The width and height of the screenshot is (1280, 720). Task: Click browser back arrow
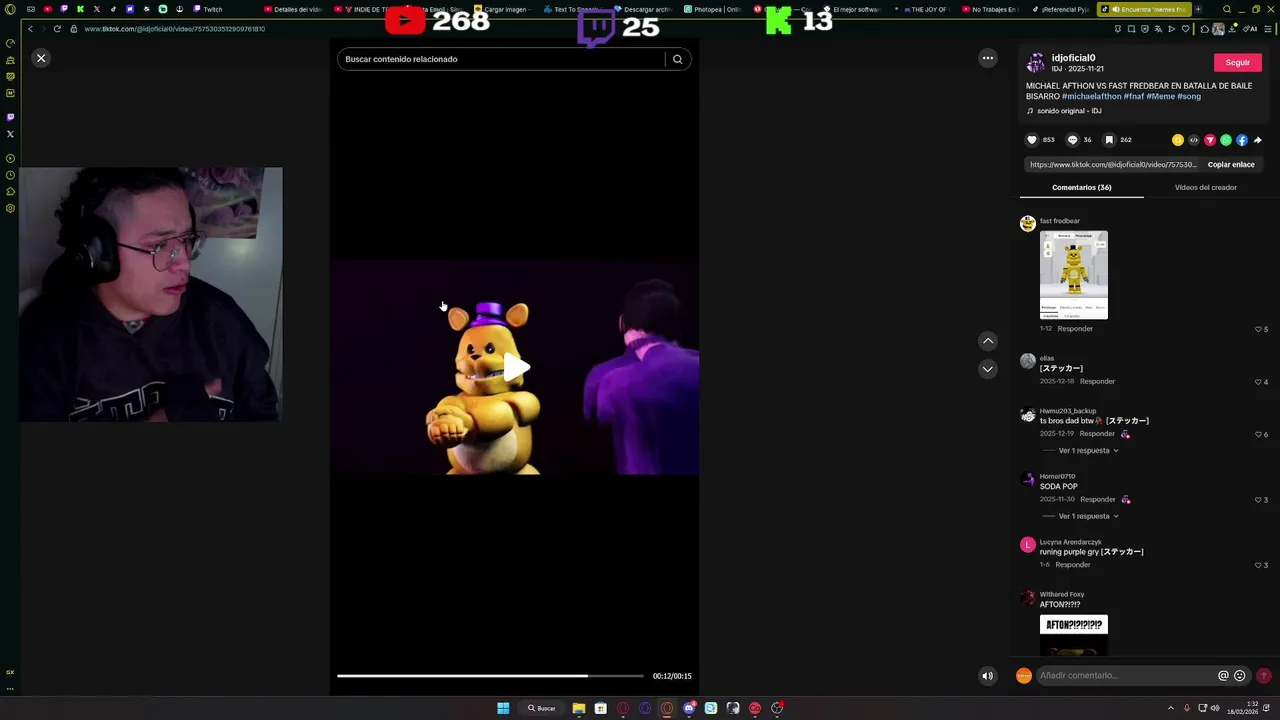[x=30, y=29]
